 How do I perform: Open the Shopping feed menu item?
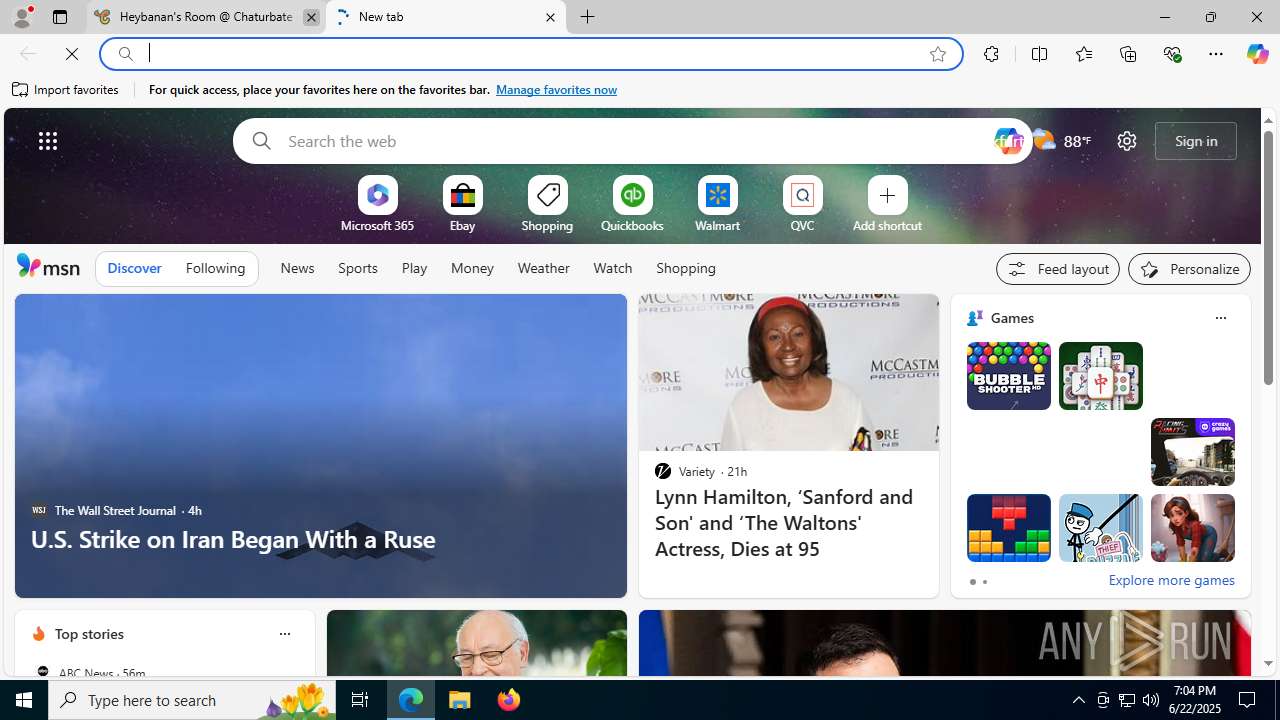[686, 268]
